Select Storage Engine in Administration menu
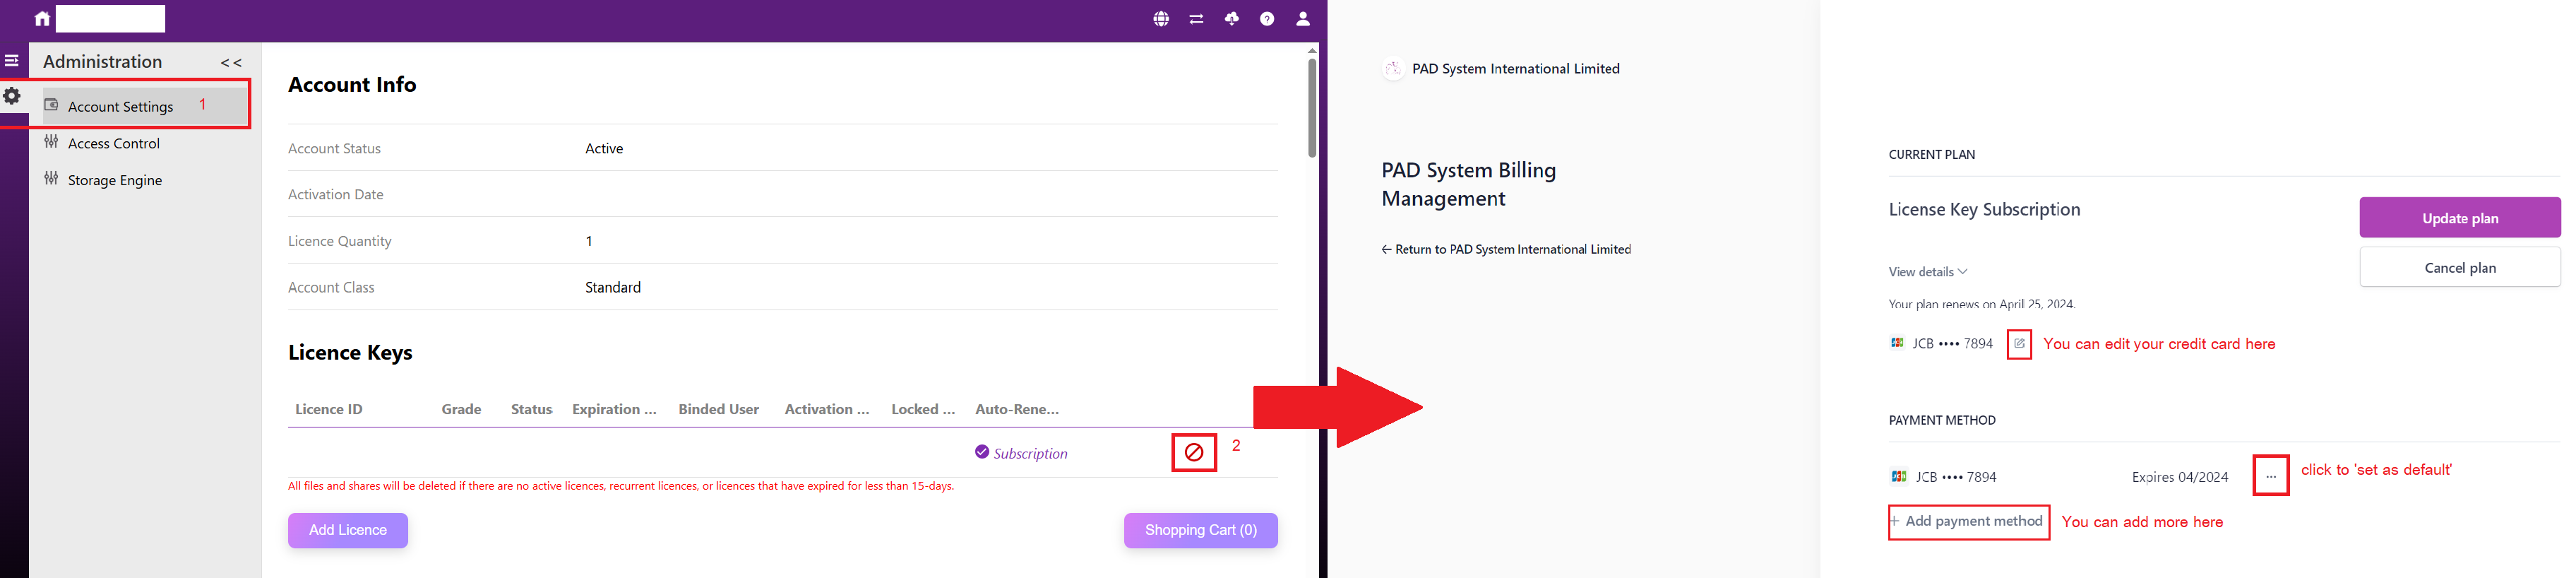 click(x=114, y=181)
